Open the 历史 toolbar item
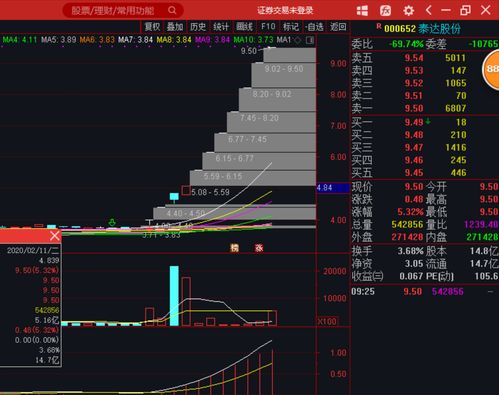Viewport: 499px width, 395px height. click(x=198, y=27)
